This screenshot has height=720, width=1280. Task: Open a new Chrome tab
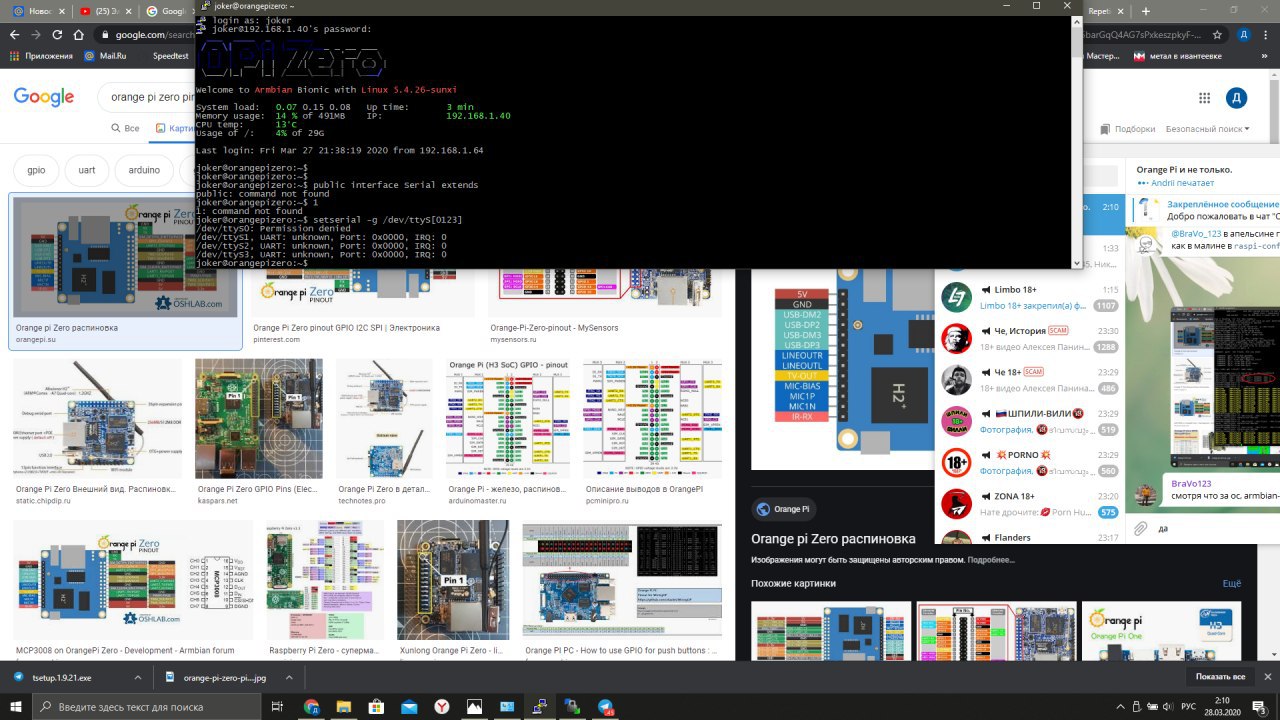click(1144, 11)
